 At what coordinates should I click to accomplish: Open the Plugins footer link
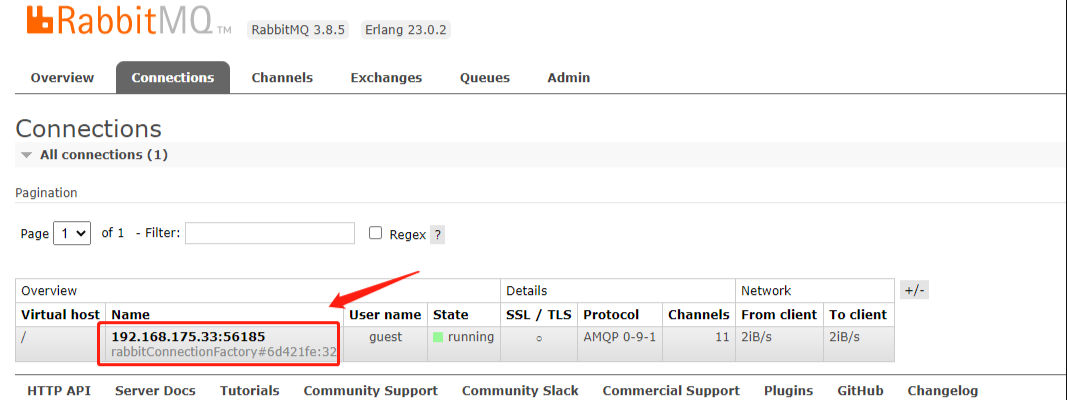tap(788, 390)
